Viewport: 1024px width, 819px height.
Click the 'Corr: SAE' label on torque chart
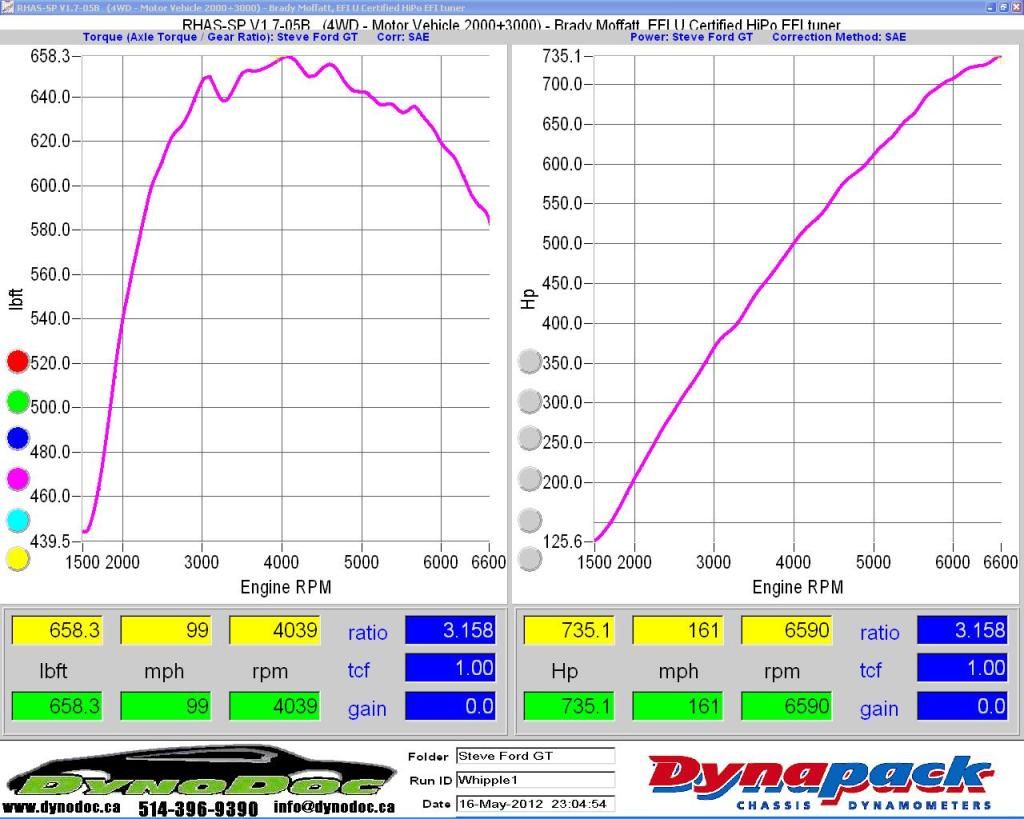coord(403,37)
